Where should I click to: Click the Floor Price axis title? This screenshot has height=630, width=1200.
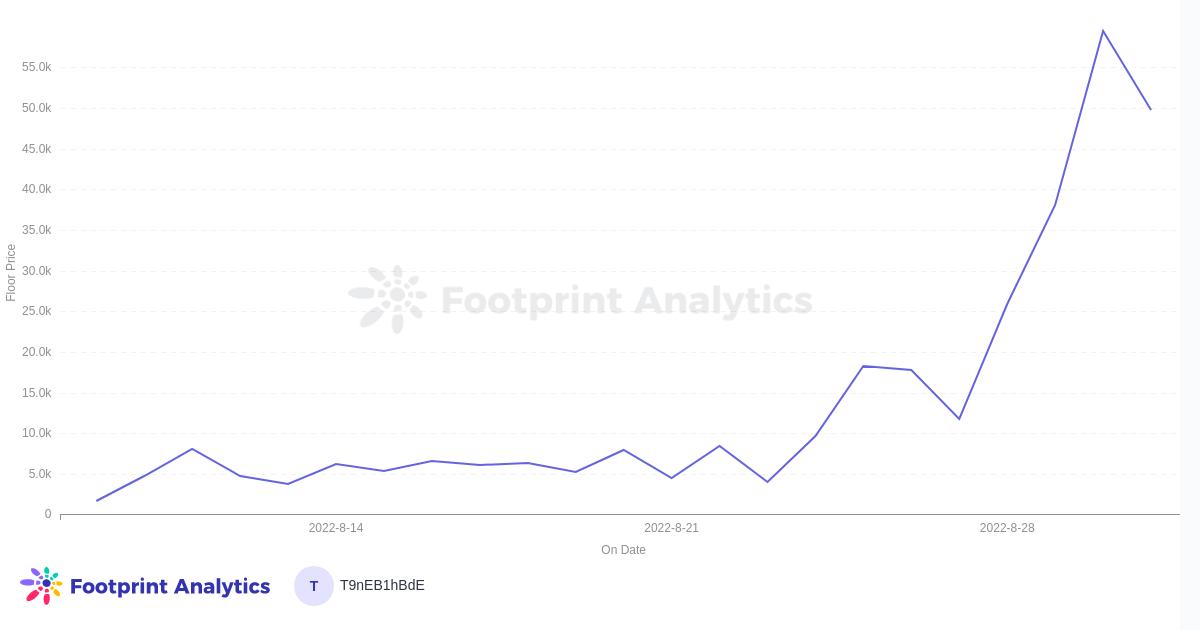click(11, 272)
